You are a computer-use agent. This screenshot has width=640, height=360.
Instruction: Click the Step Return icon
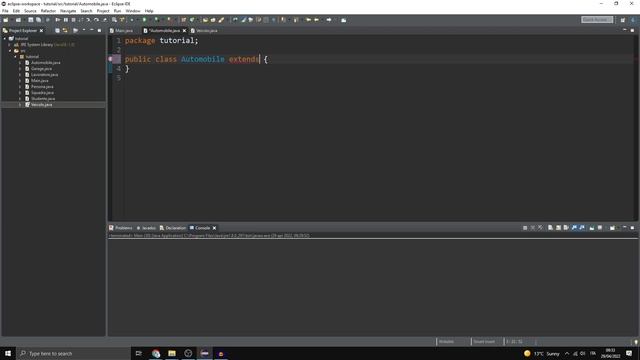click(104, 20)
